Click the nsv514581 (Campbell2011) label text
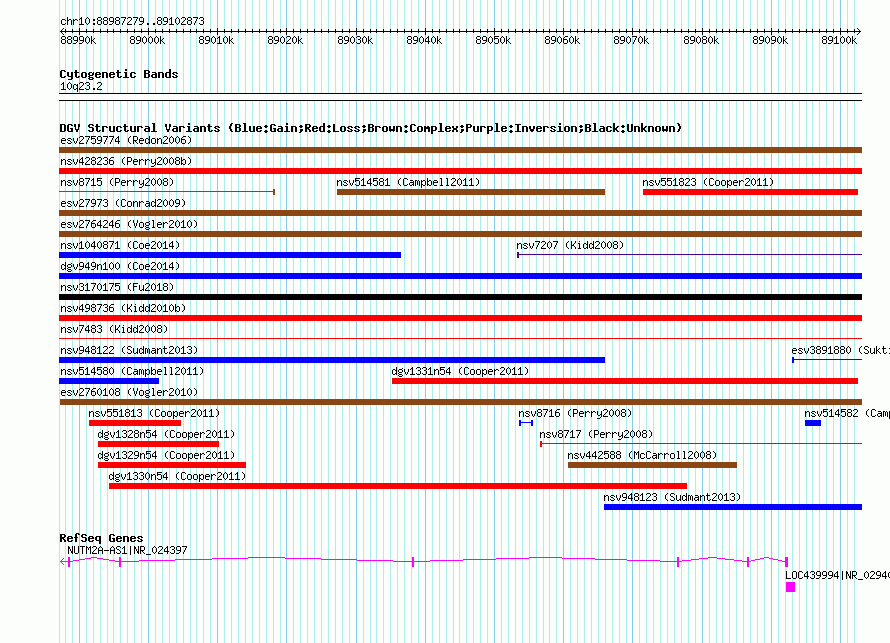The image size is (890, 643). pos(408,182)
